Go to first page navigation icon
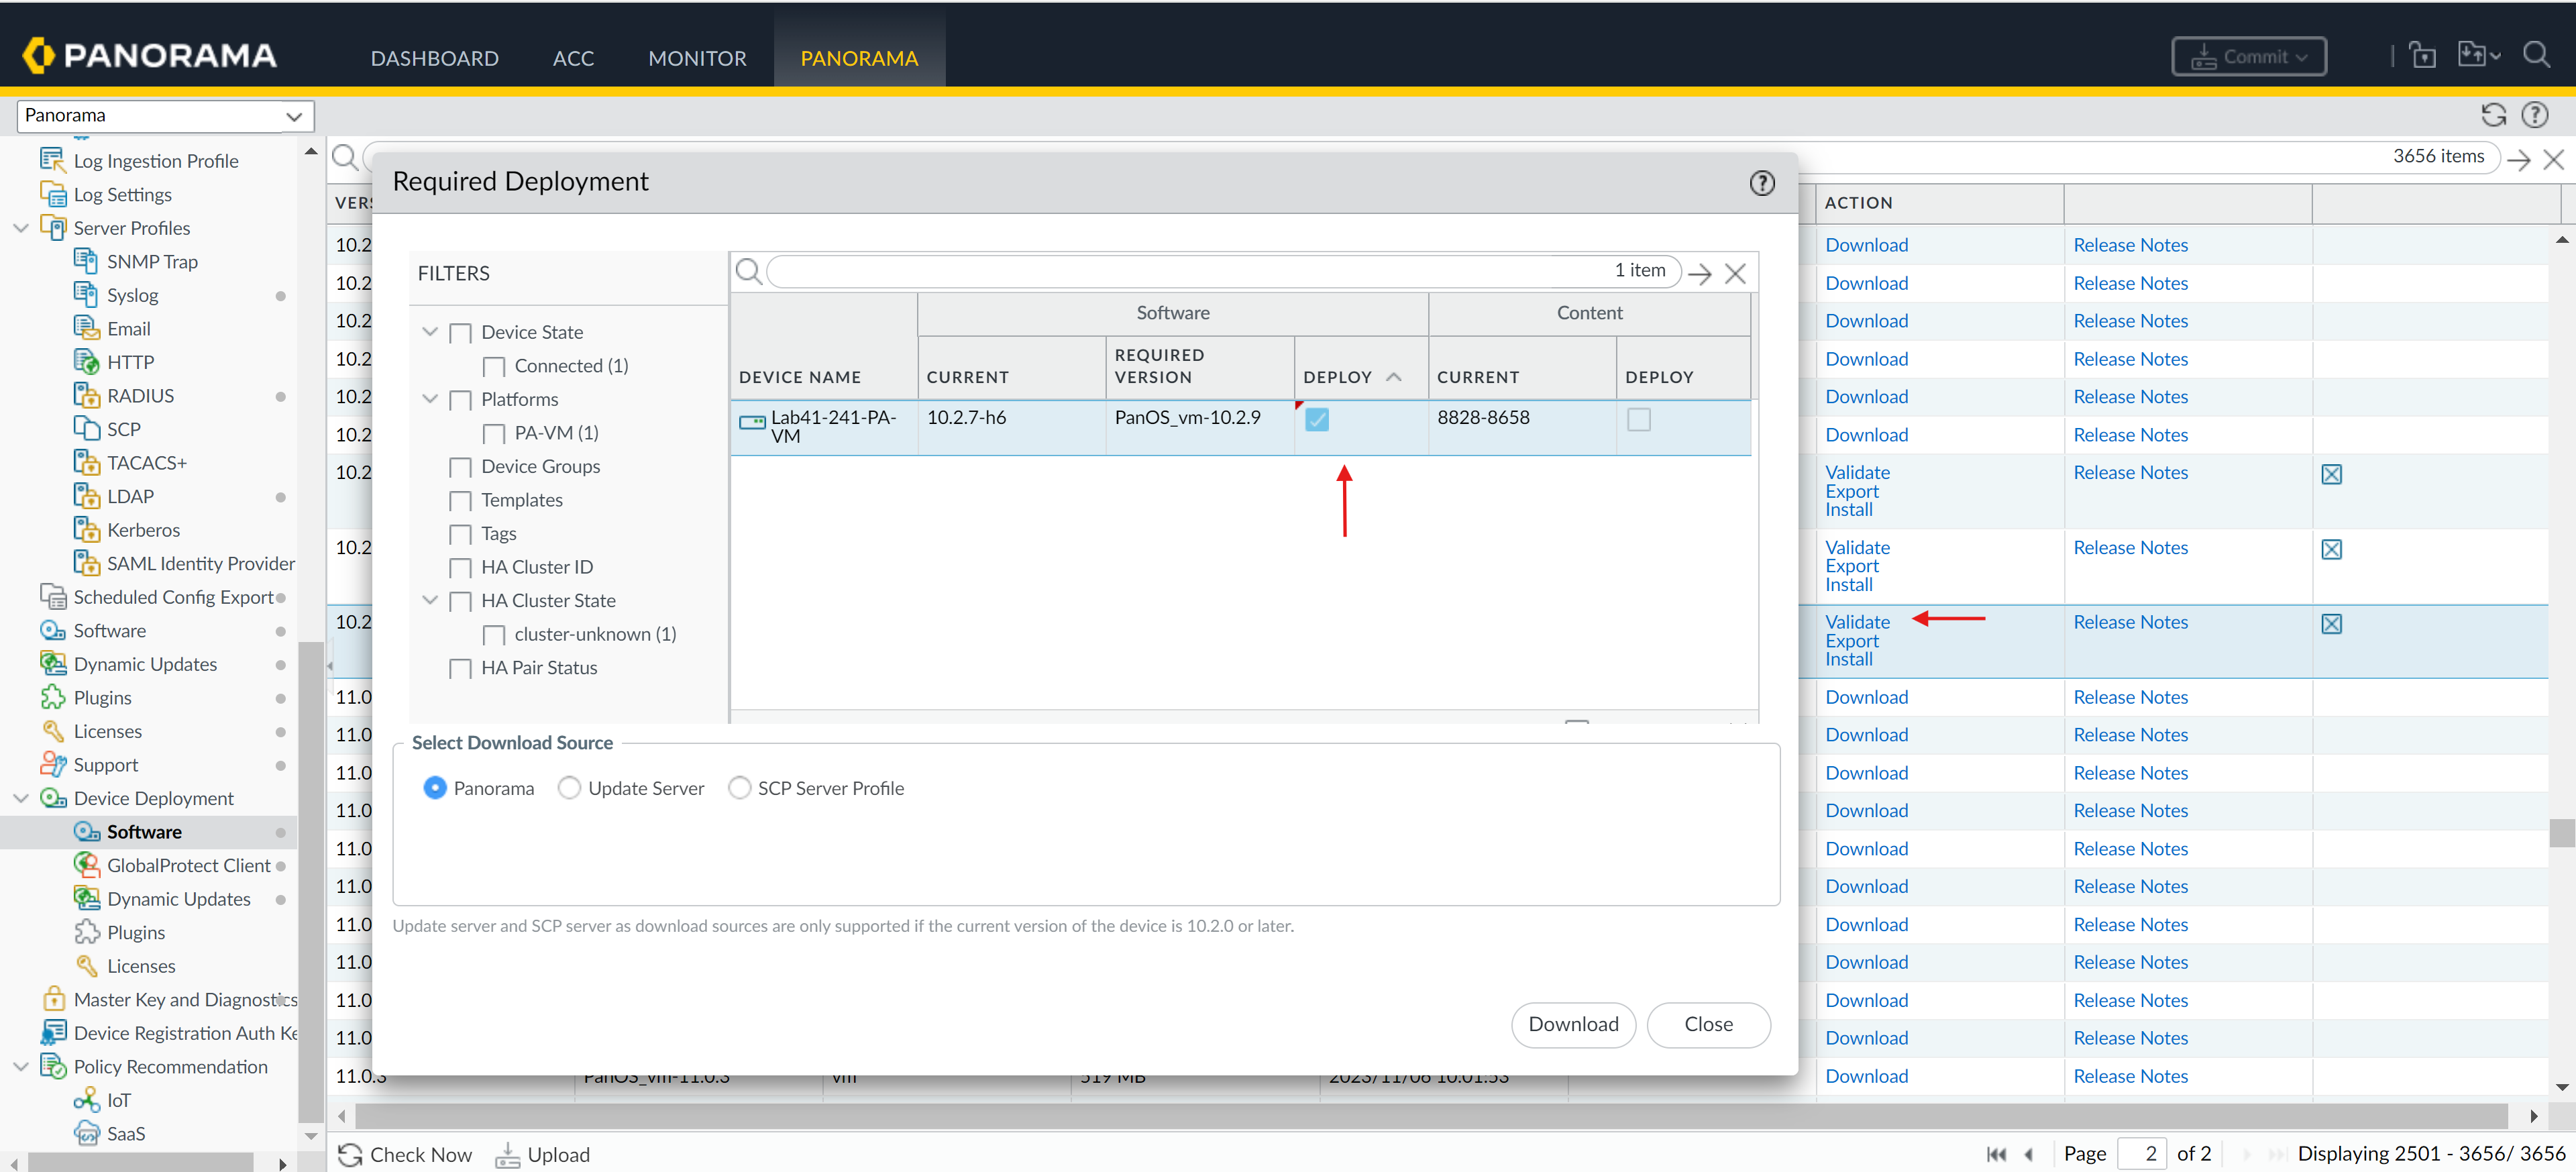 click(1996, 1153)
